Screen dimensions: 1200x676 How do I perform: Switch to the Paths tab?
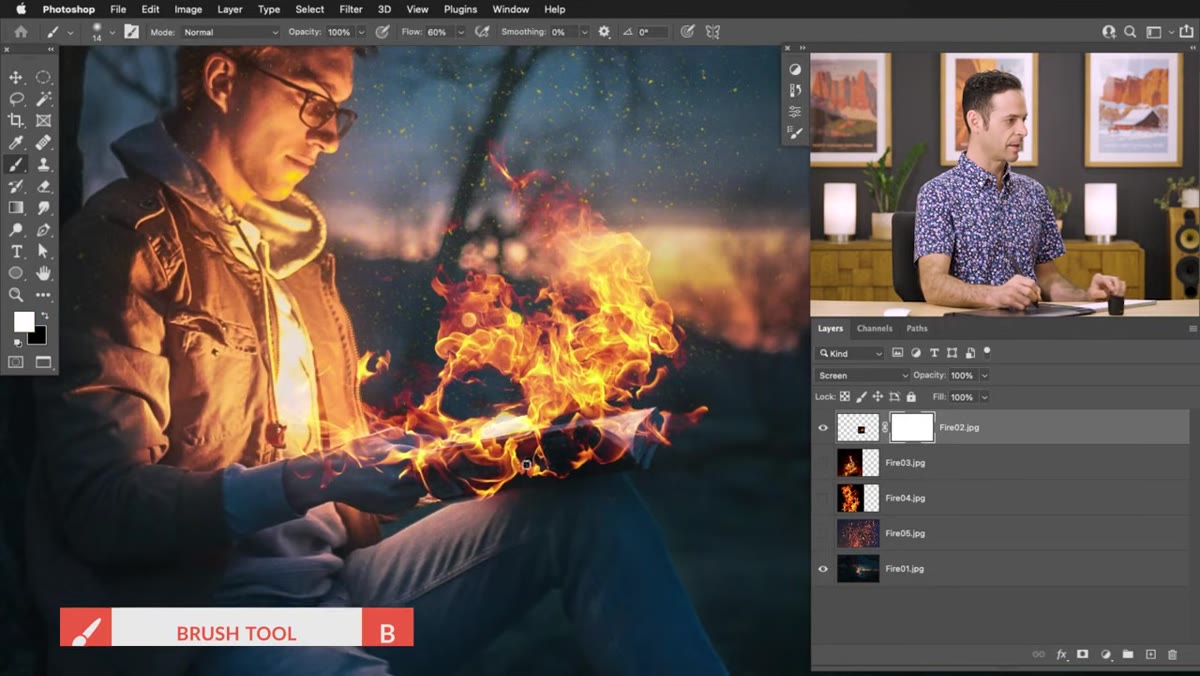[917, 328]
